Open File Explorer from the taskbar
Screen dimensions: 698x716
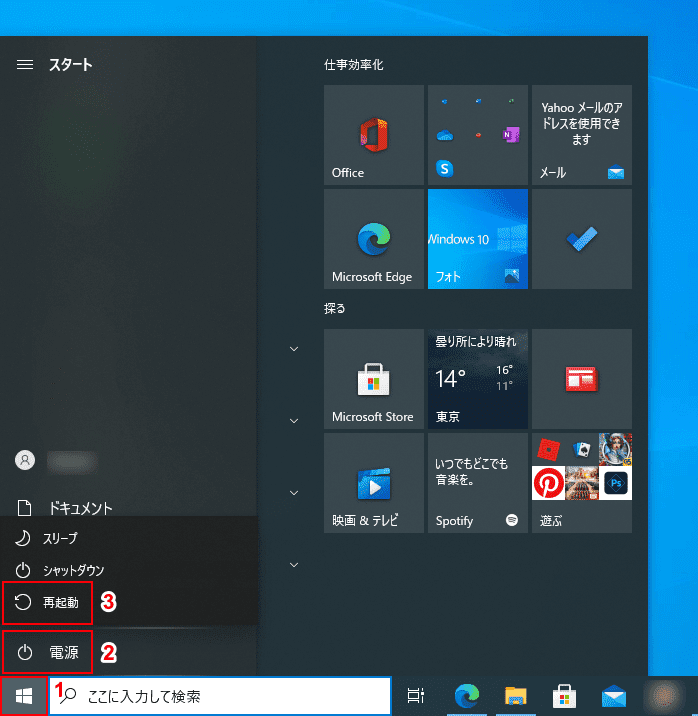pos(516,696)
